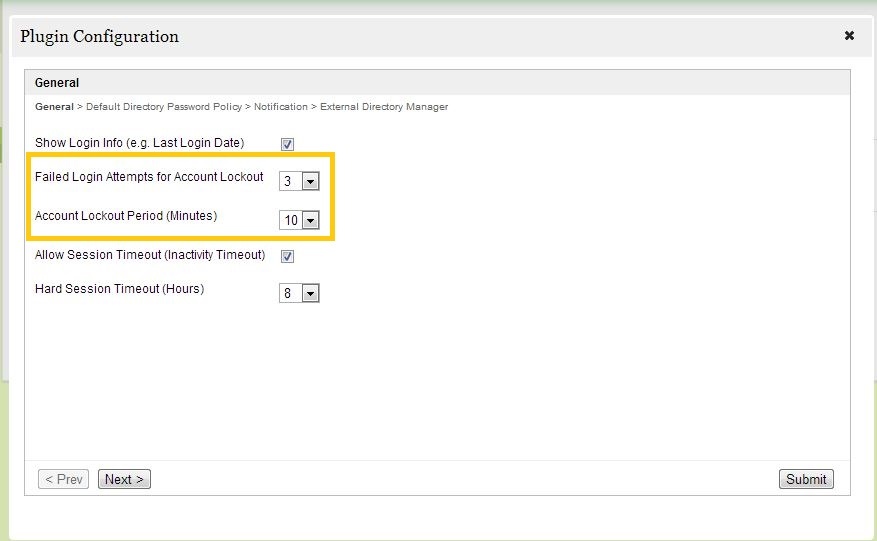
Task: Select the General breadcrumb step
Action: pyautogui.click(x=54, y=107)
